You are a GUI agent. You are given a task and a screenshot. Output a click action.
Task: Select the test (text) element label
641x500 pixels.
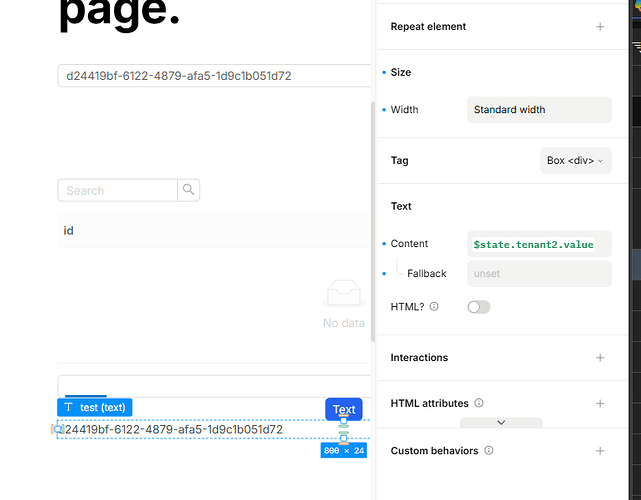(95, 407)
